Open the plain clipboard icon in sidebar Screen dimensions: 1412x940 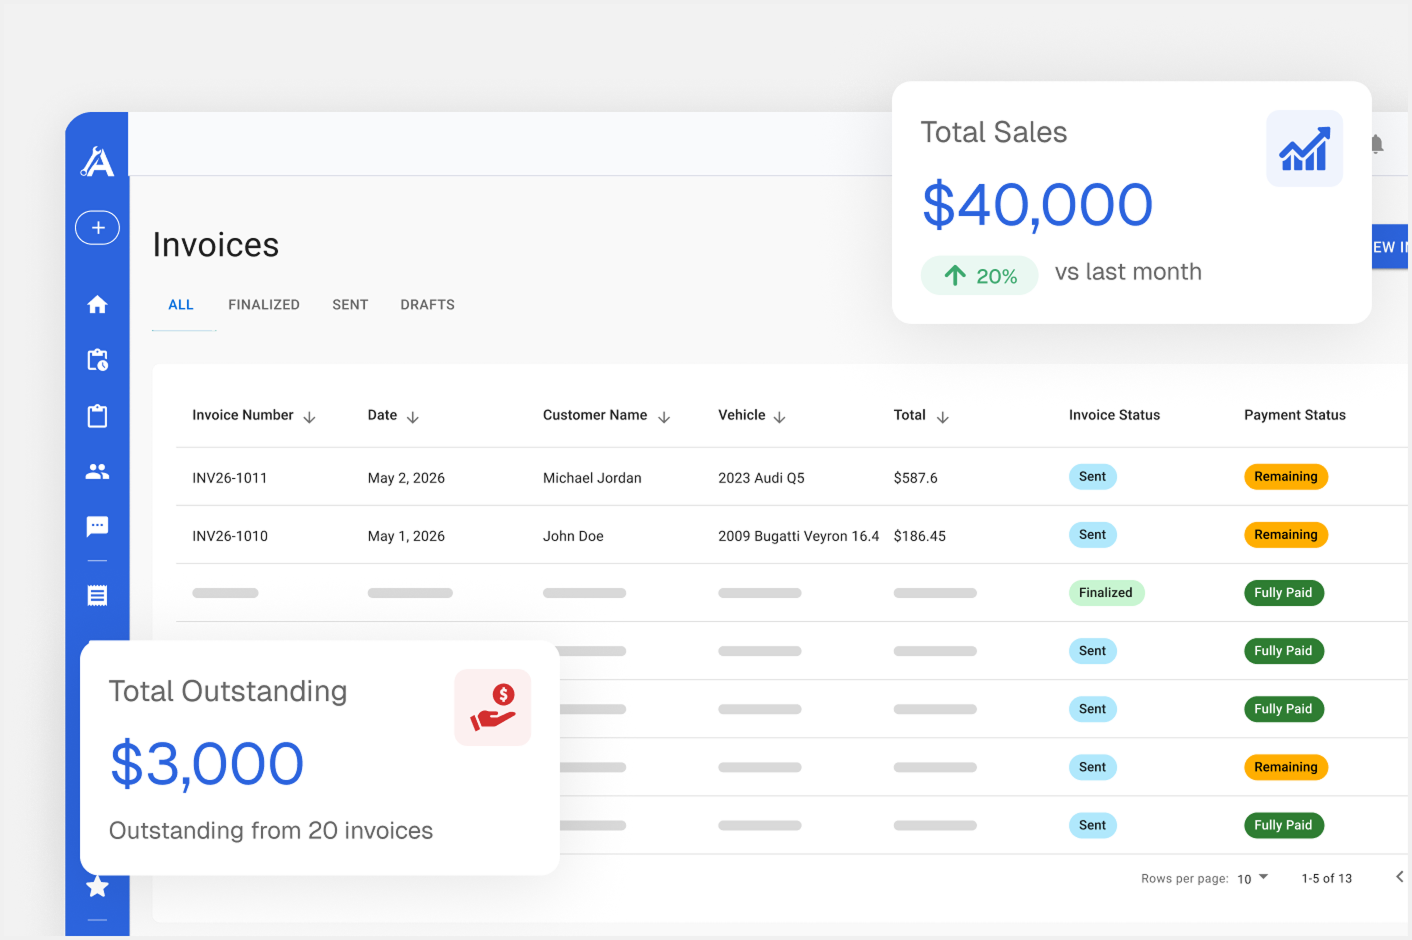pos(97,416)
